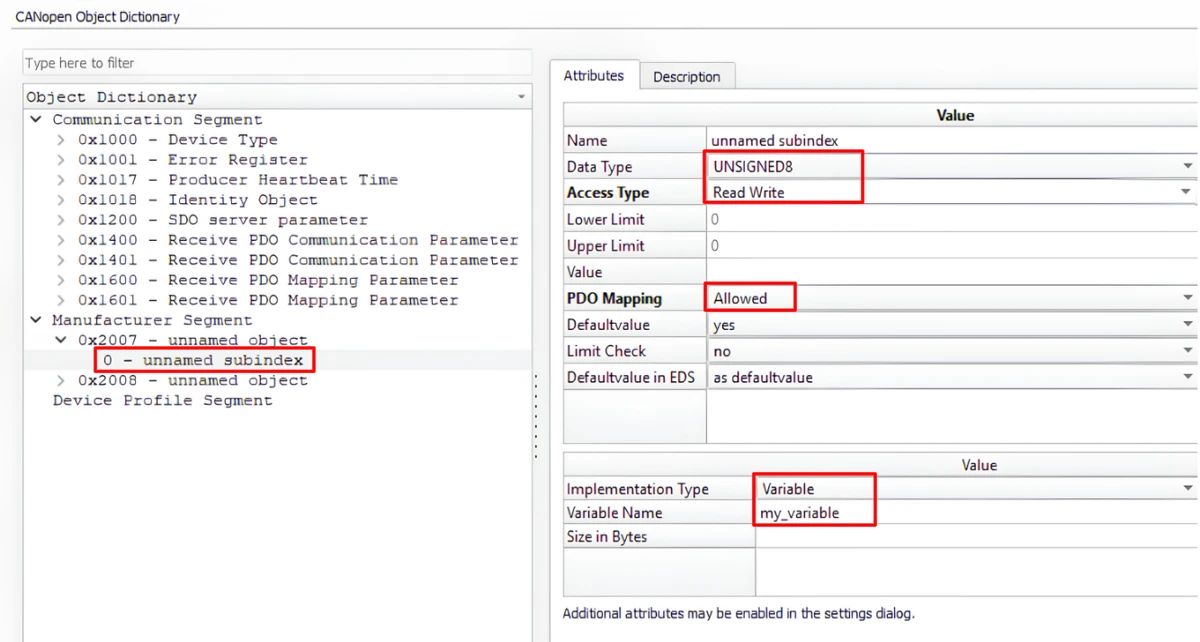Expand 0x1600 Receive PDO Mapping Parameter
The height and width of the screenshot is (642, 1200).
pos(60,280)
